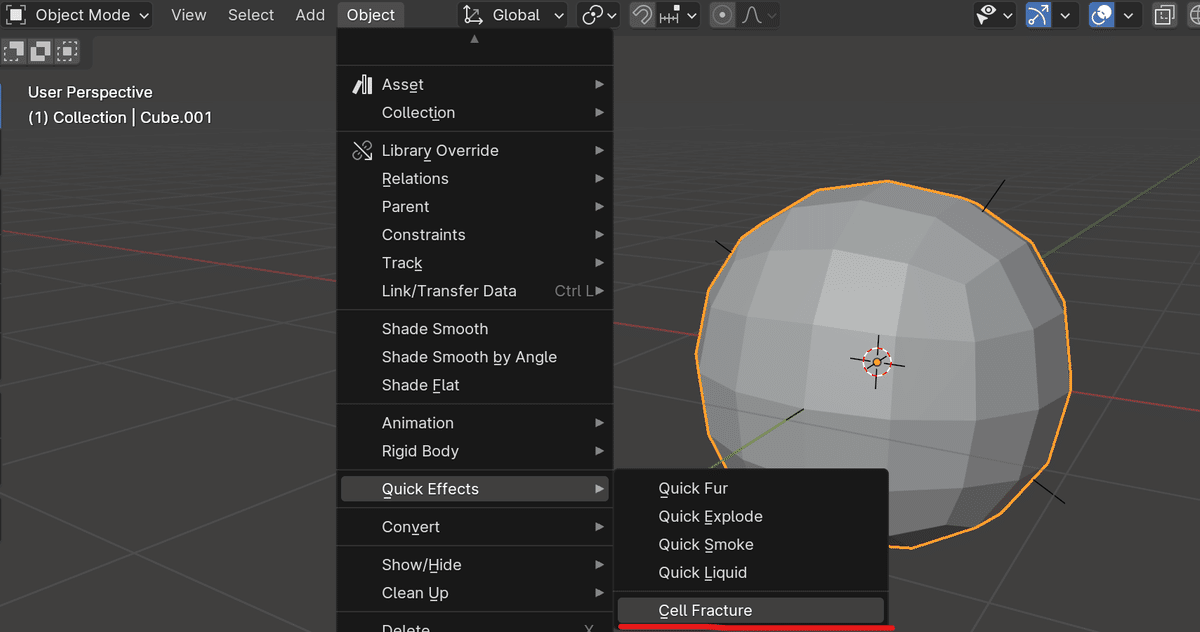Toggle the viewport gizmos button
Image resolution: width=1200 pixels, height=632 pixels.
click(1038, 15)
